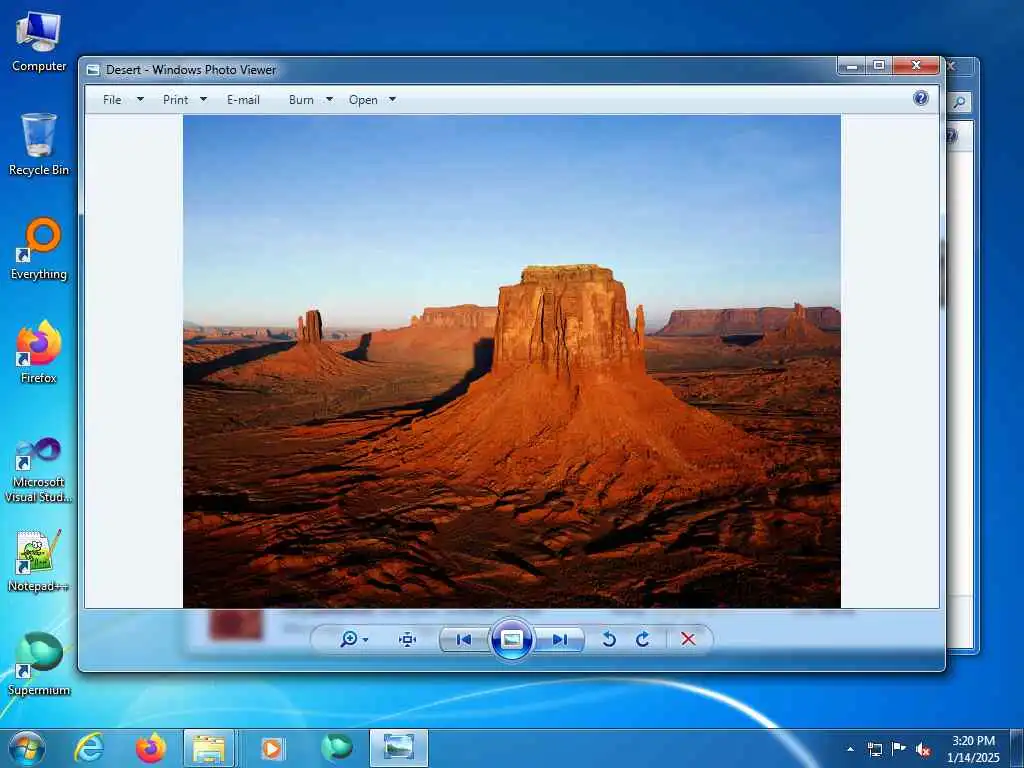Expand the Open dropdown arrow
Image resolution: width=1024 pixels, height=768 pixels.
[x=392, y=99]
